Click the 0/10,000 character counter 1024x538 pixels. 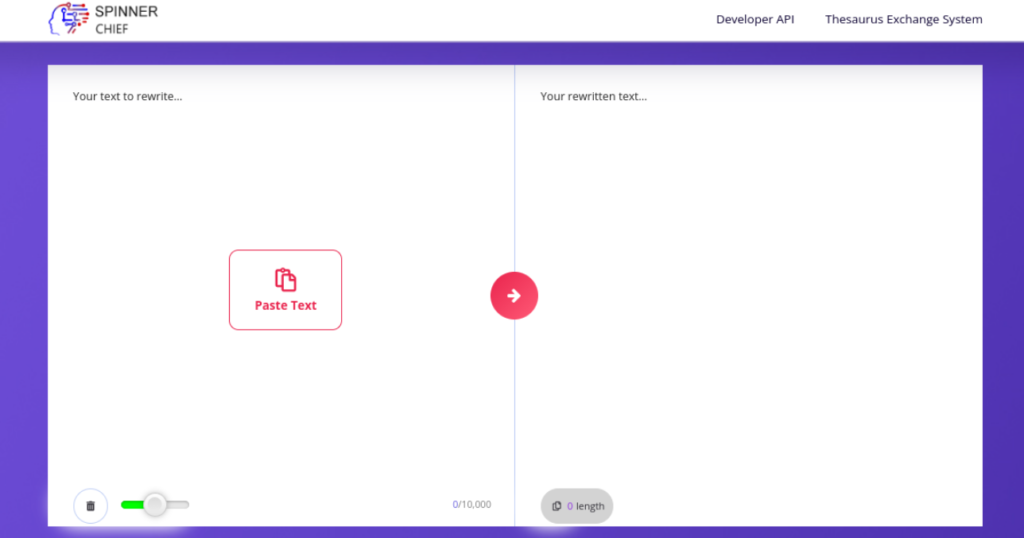(x=471, y=505)
